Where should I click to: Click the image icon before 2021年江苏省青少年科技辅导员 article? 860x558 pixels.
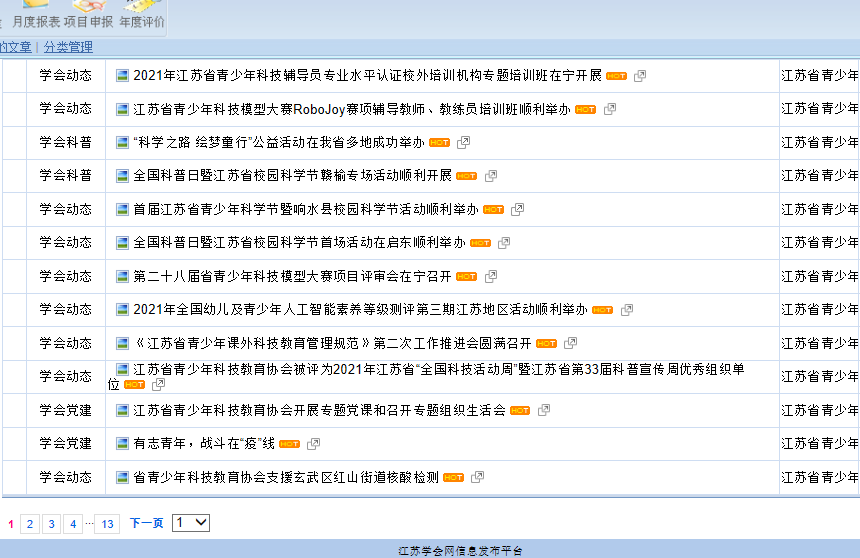(x=122, y=76)
